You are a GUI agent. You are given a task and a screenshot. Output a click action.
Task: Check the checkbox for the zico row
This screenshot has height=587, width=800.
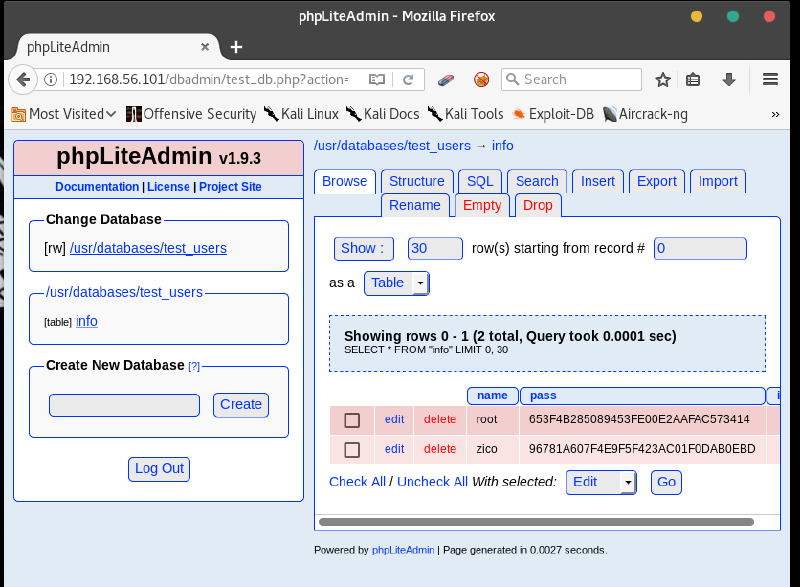352,450
